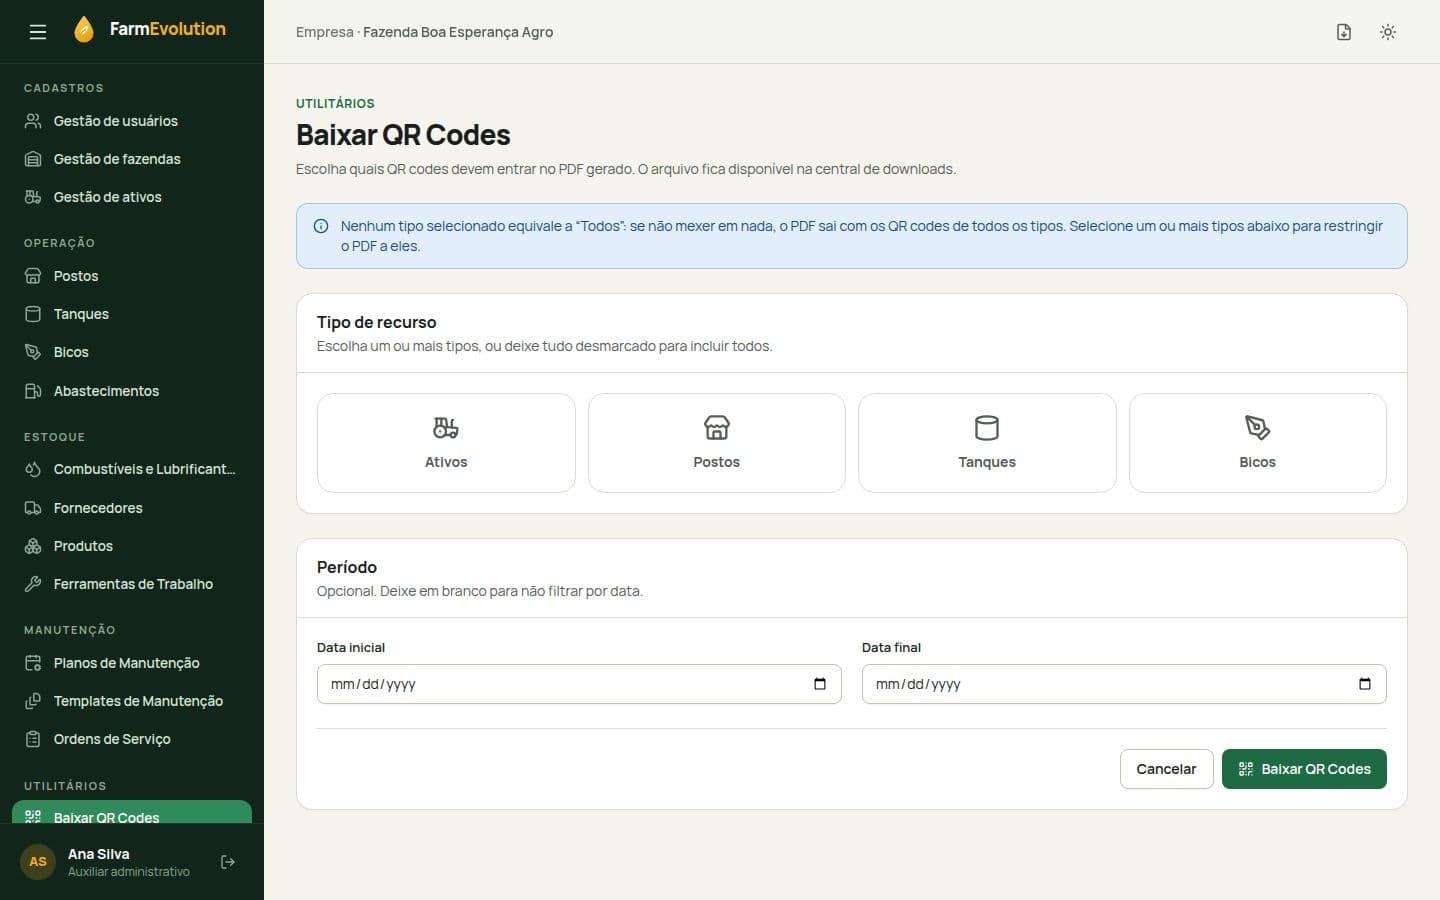The height and width of the screenshot is (900, 1440).
Task: Select the Ativos resource type card
Action: (x=446, y=443)
